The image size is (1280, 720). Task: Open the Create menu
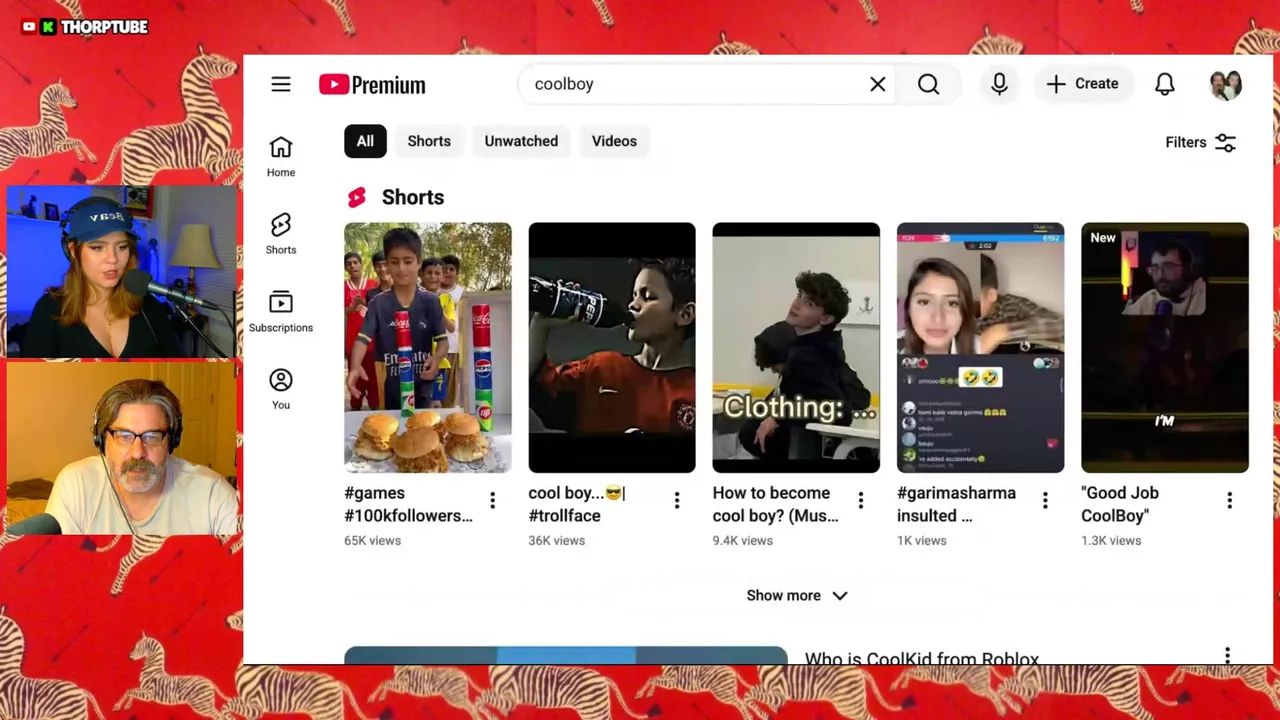[1083, 84]
